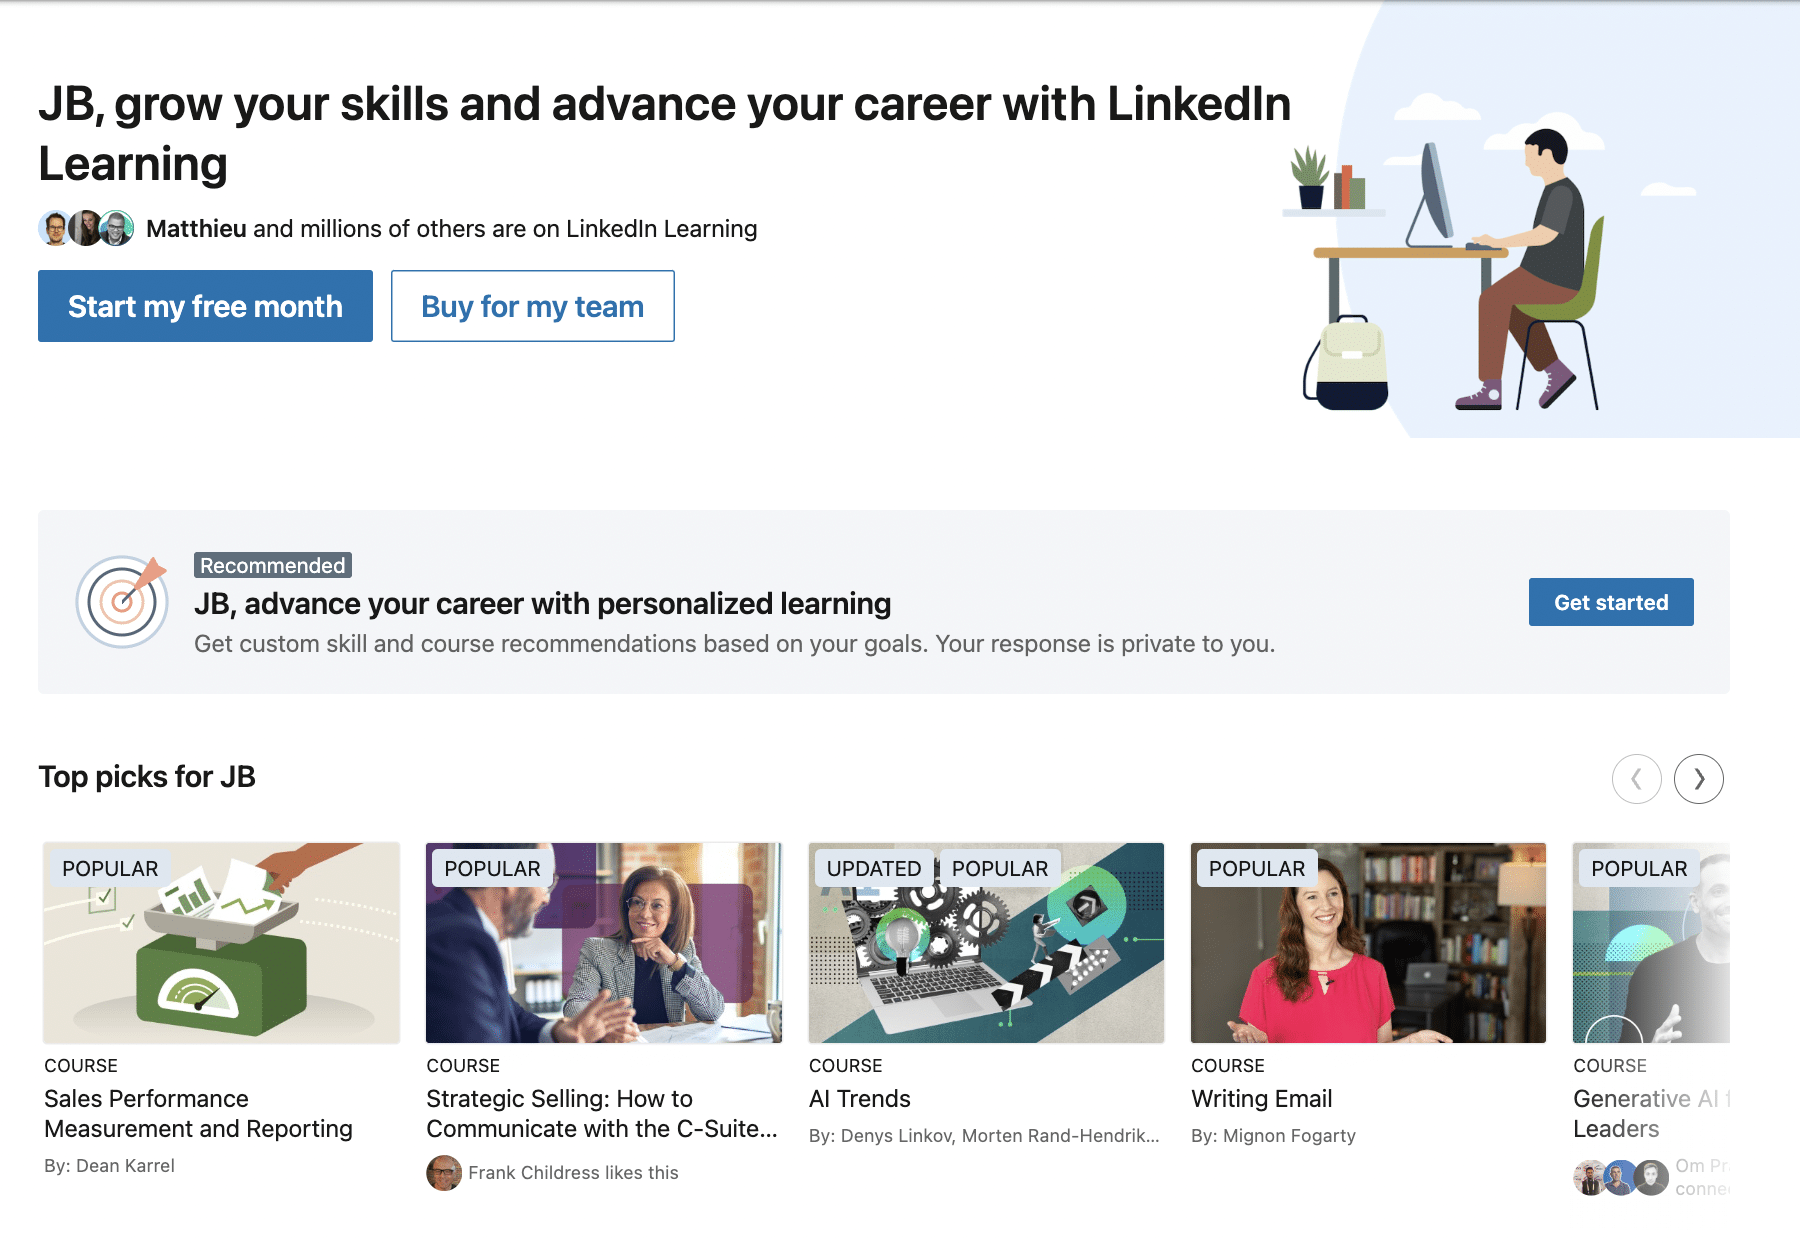Viewport: 1800px width, 1256px height.
Task: Click the Recommended badge label
Action: tap(273, 566)
